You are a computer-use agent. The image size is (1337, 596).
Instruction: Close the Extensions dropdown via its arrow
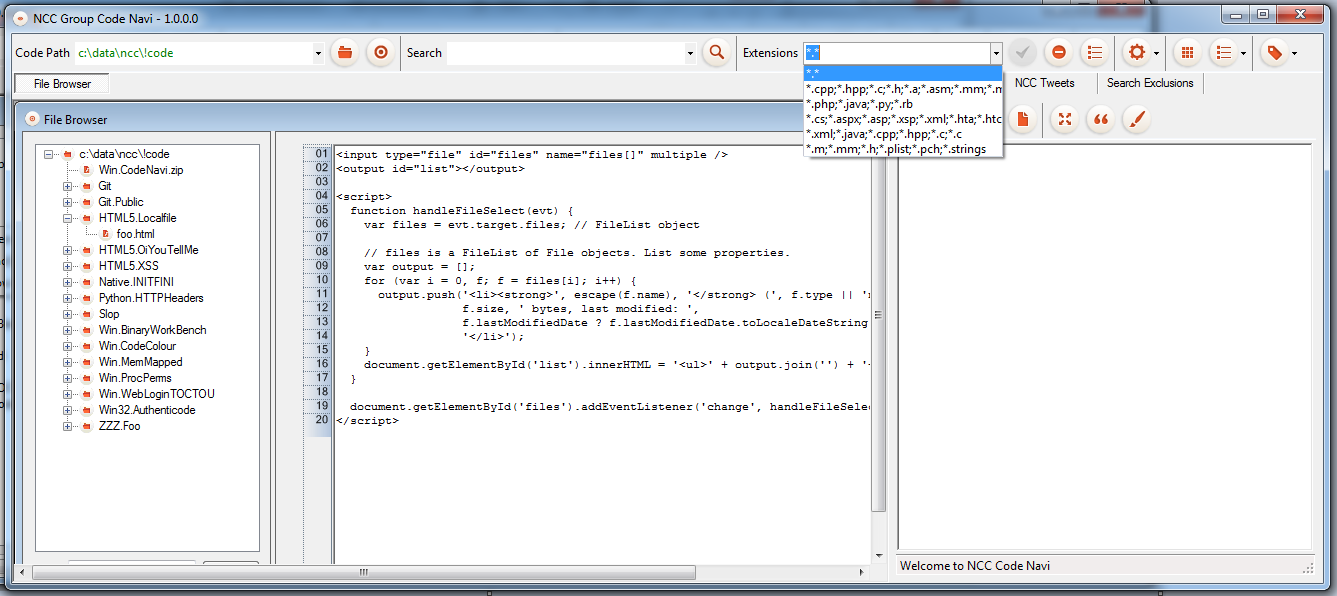pyautogui.click(x=996, y=53)
